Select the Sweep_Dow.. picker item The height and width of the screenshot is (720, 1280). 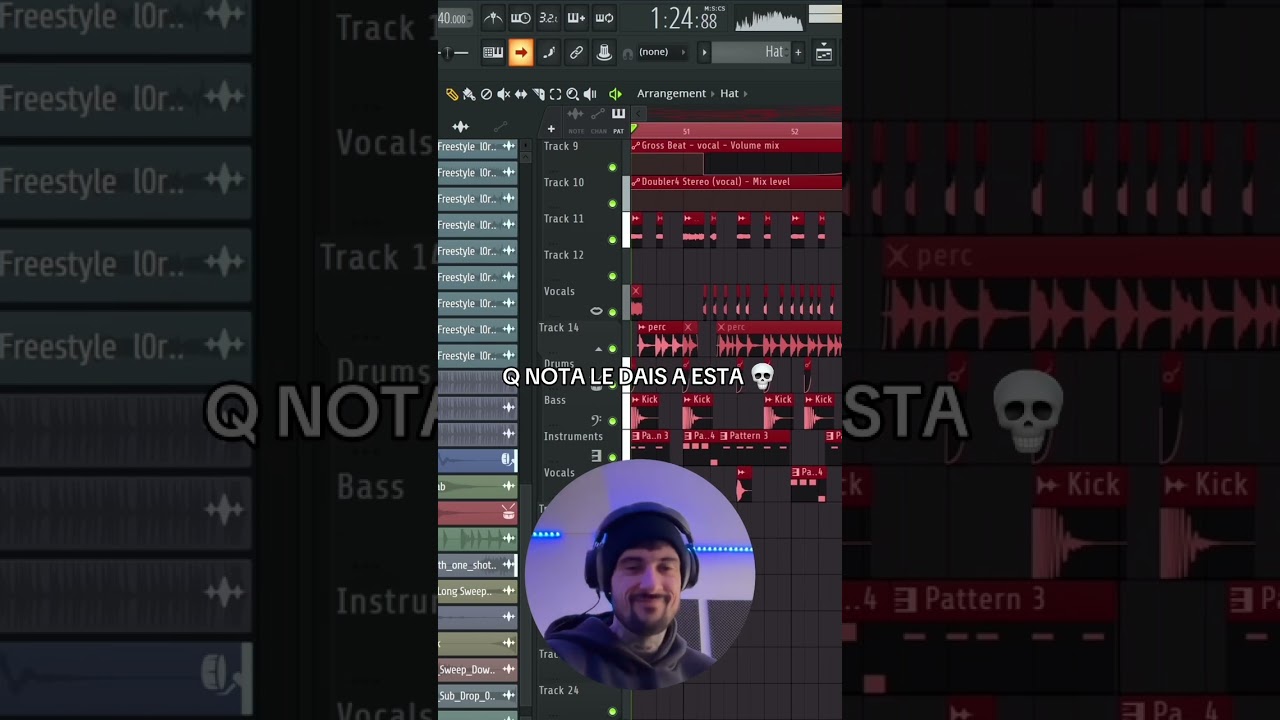(x=477, y=669)
